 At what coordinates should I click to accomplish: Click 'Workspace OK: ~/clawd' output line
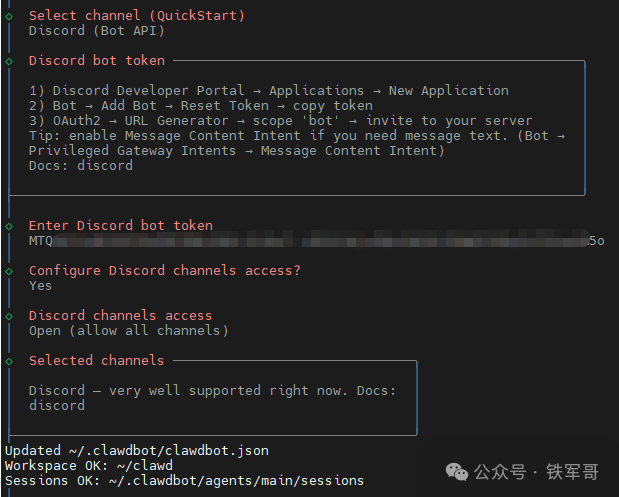pos(89,466)
